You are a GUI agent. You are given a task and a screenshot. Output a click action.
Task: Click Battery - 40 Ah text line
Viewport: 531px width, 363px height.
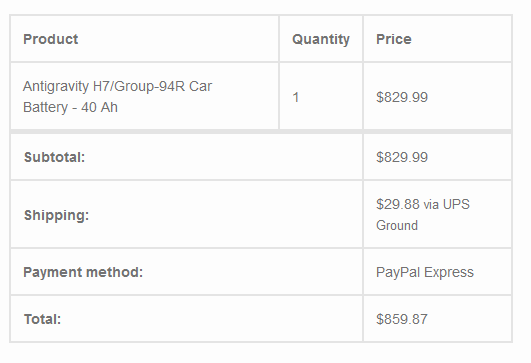[x=70, y=107]
